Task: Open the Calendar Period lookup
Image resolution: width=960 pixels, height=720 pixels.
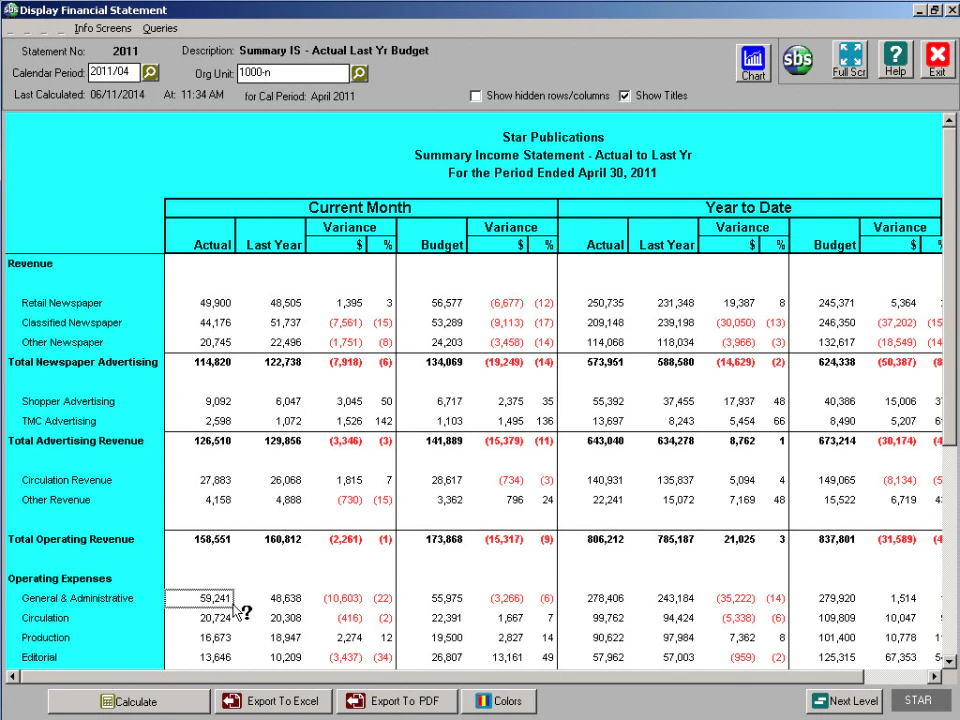Action: click(150, 72)
